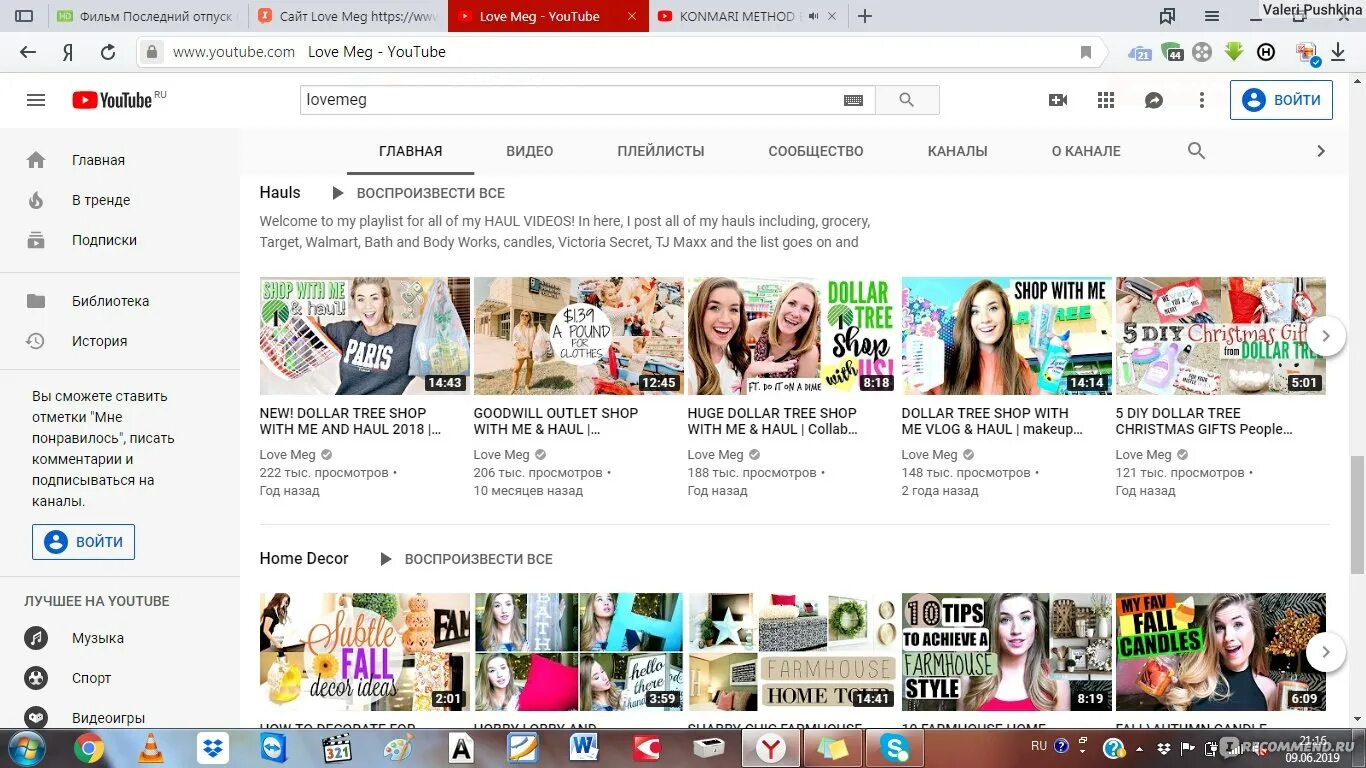Screen dimensions: 1366x768
Task: Reload the page
Action: [x=108, y=52]
